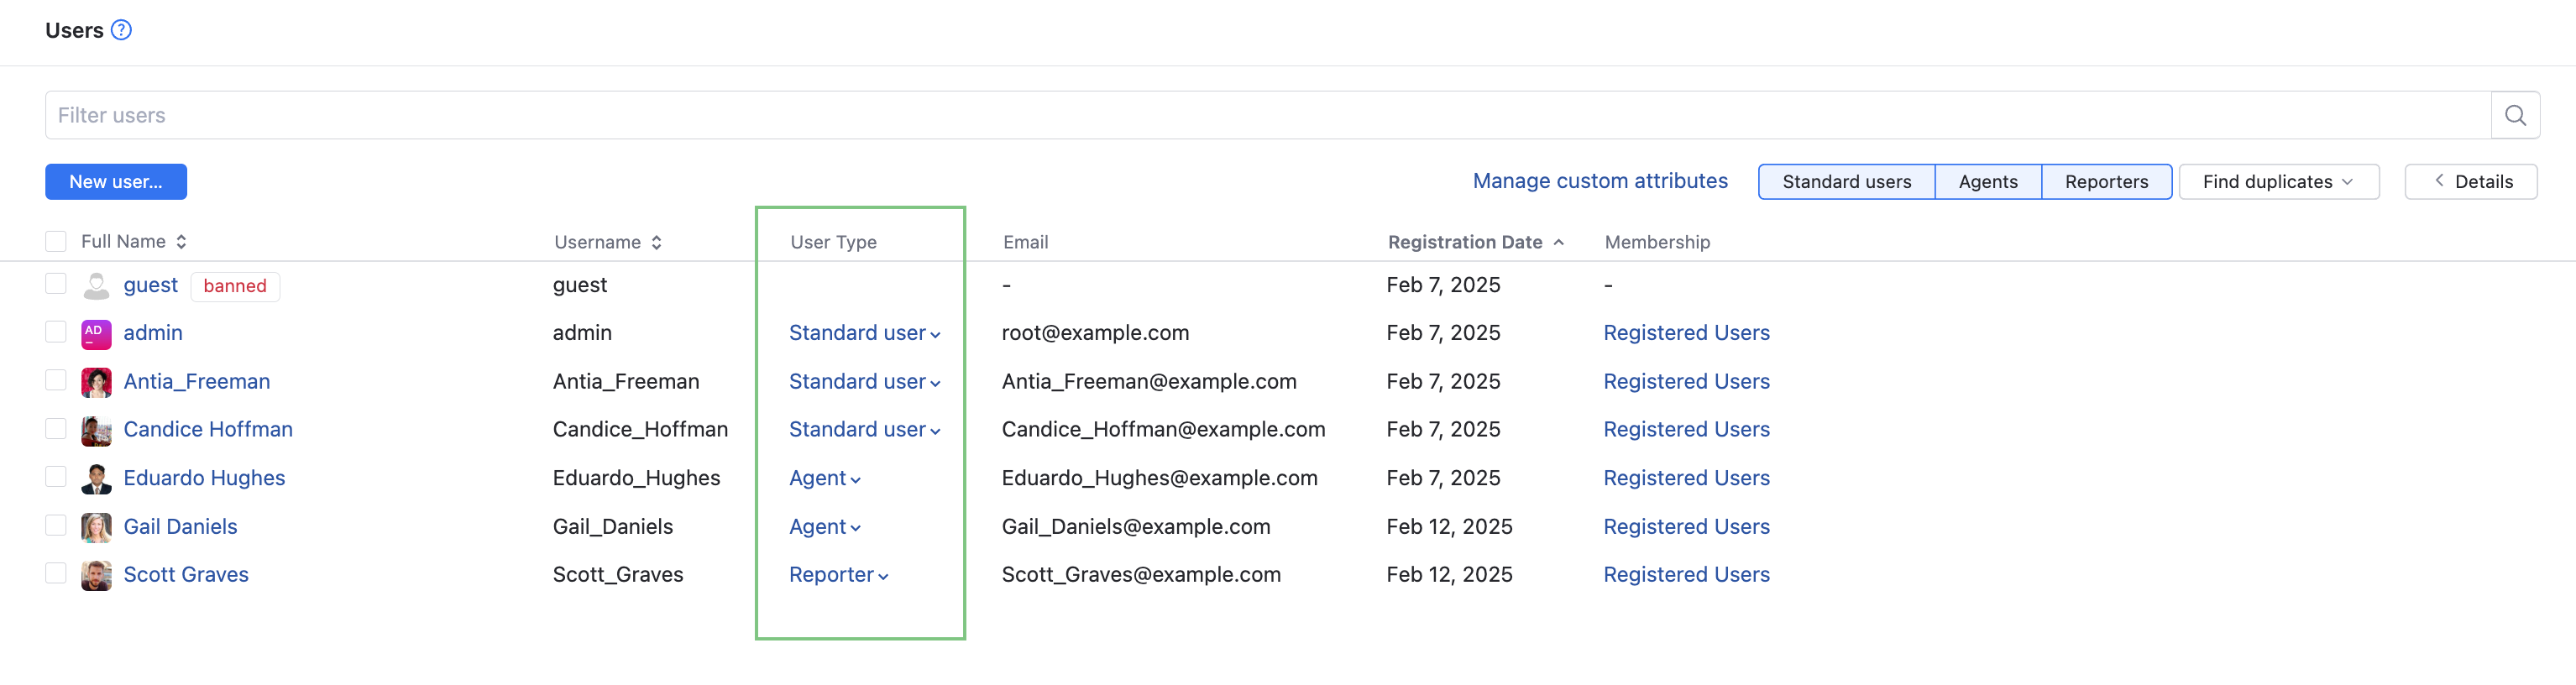Open the Find duplicates dropdown
2576x685 pixels.
[x=2277, y=182]
